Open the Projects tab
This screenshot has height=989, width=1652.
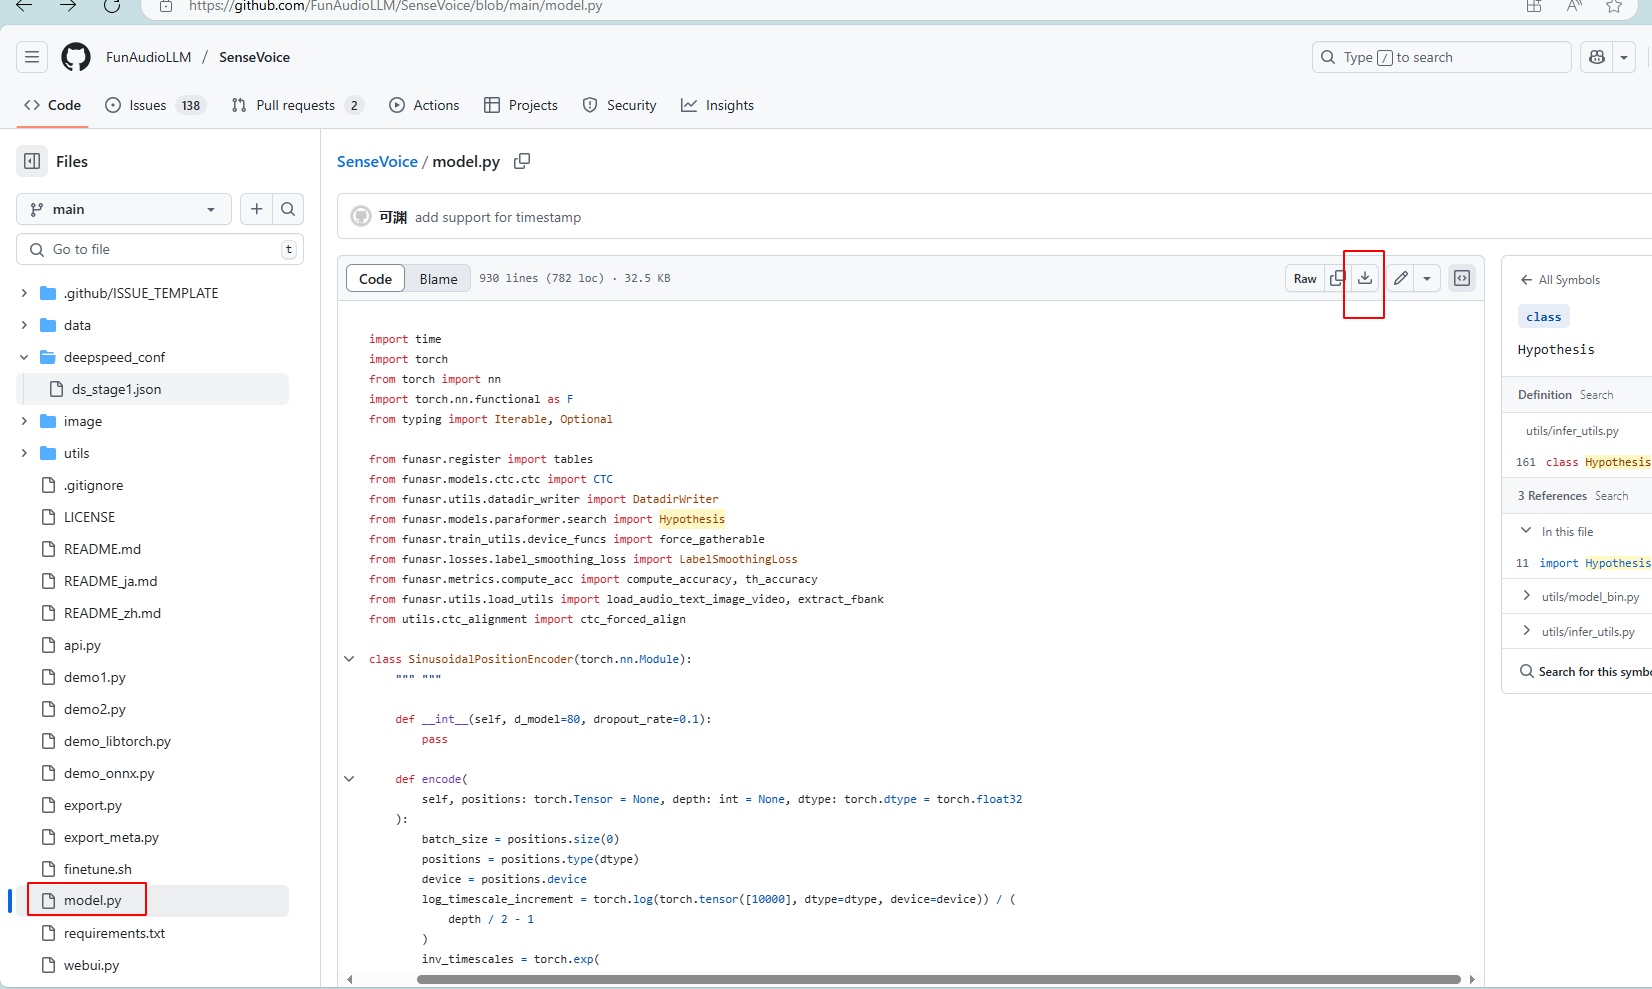[x=521, y=105]
